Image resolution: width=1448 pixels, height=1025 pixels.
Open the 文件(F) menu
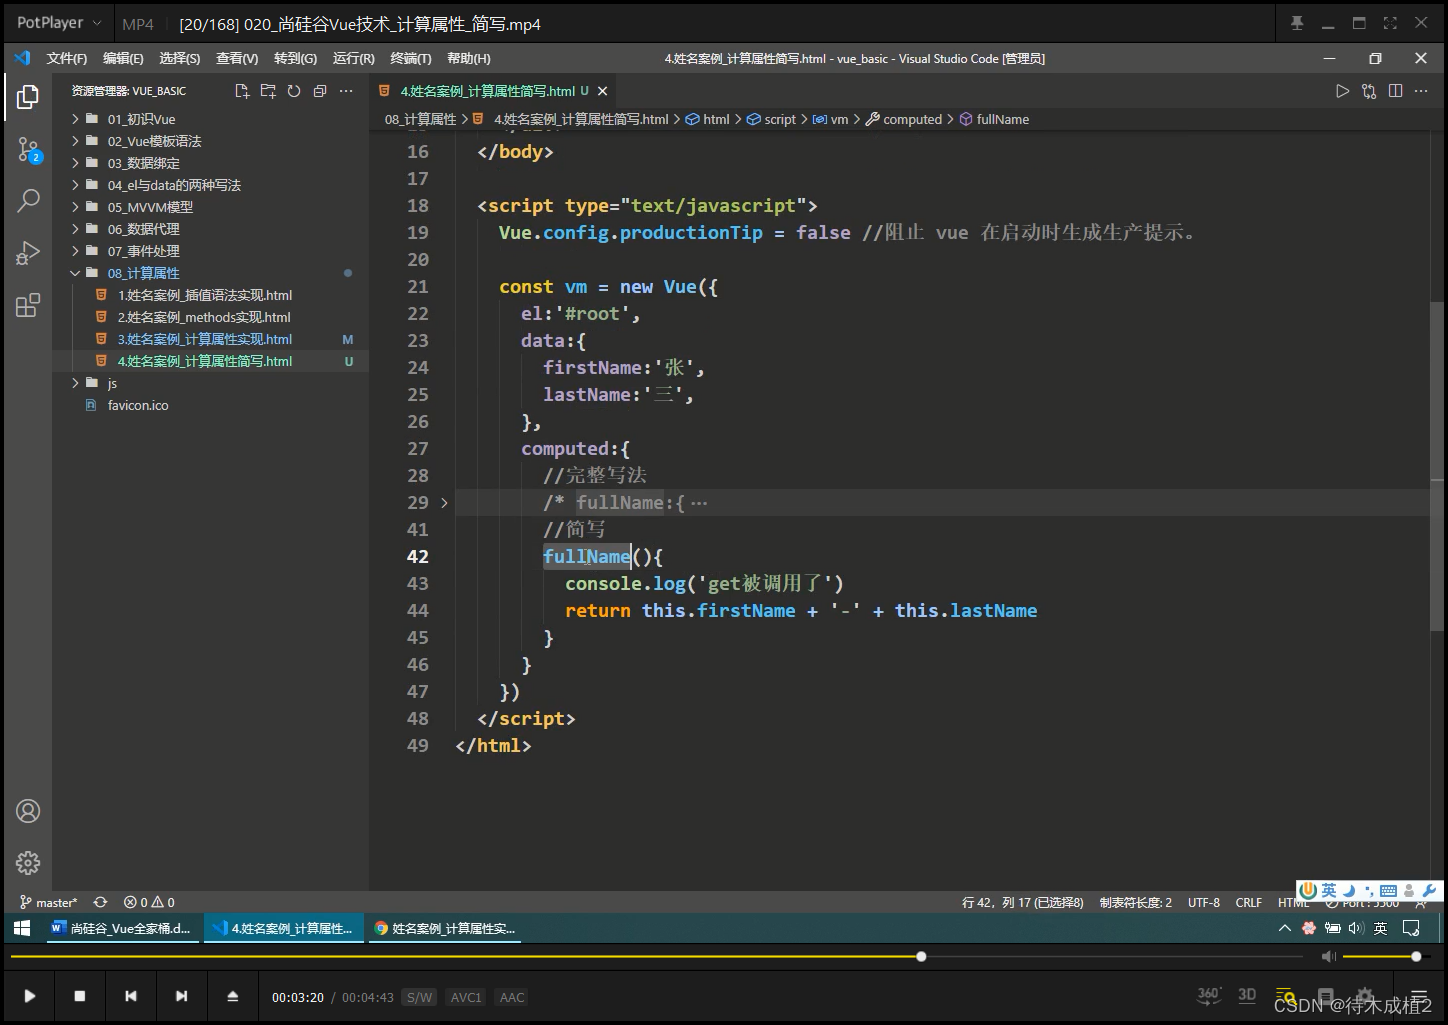(67, 59)
